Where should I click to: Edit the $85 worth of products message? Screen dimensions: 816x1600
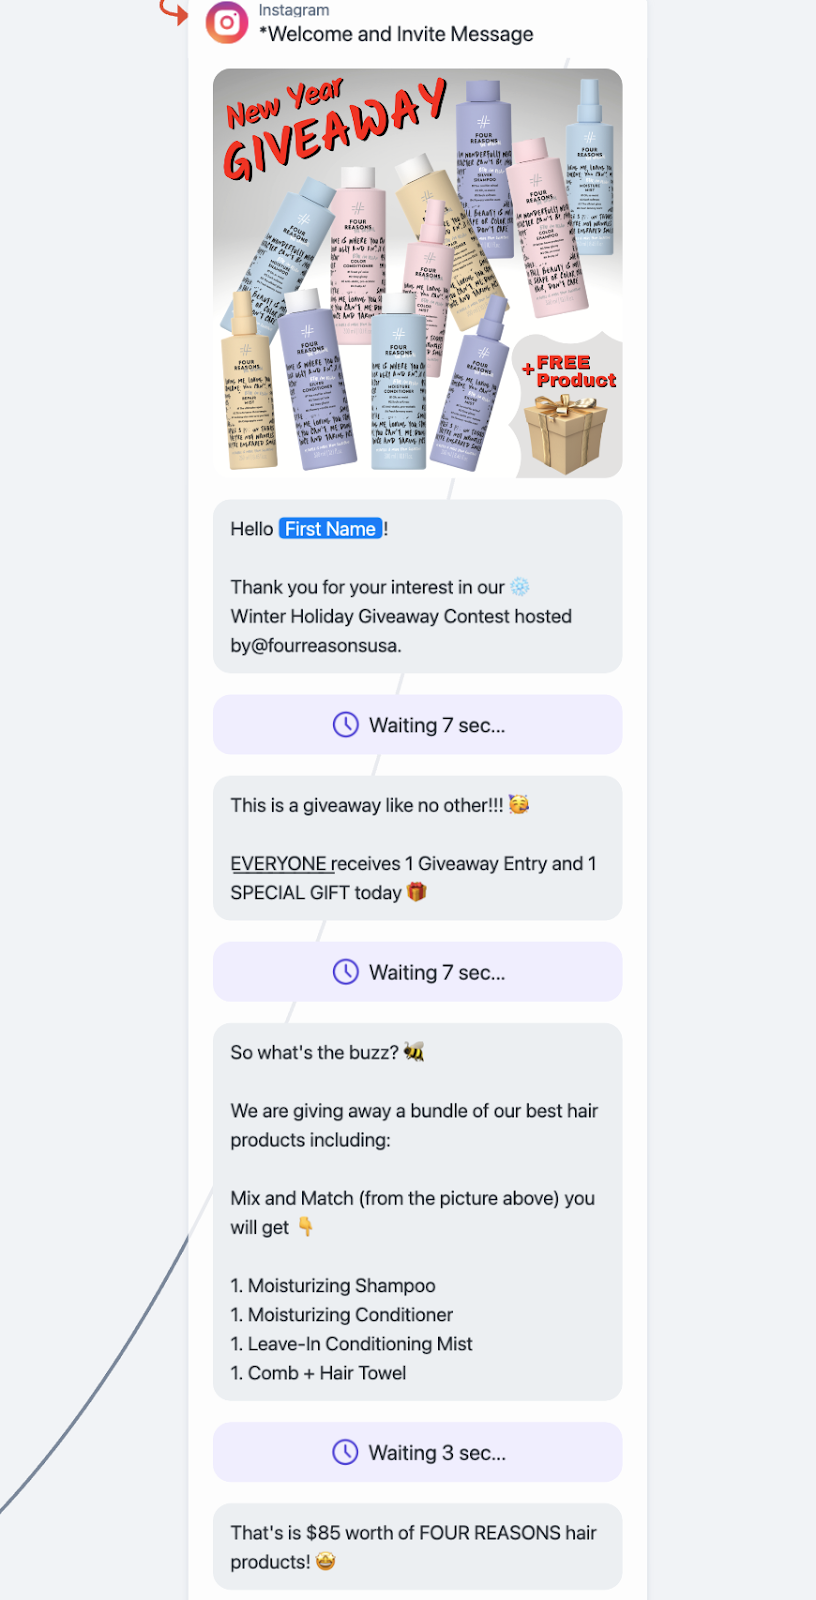point(418,1547)
